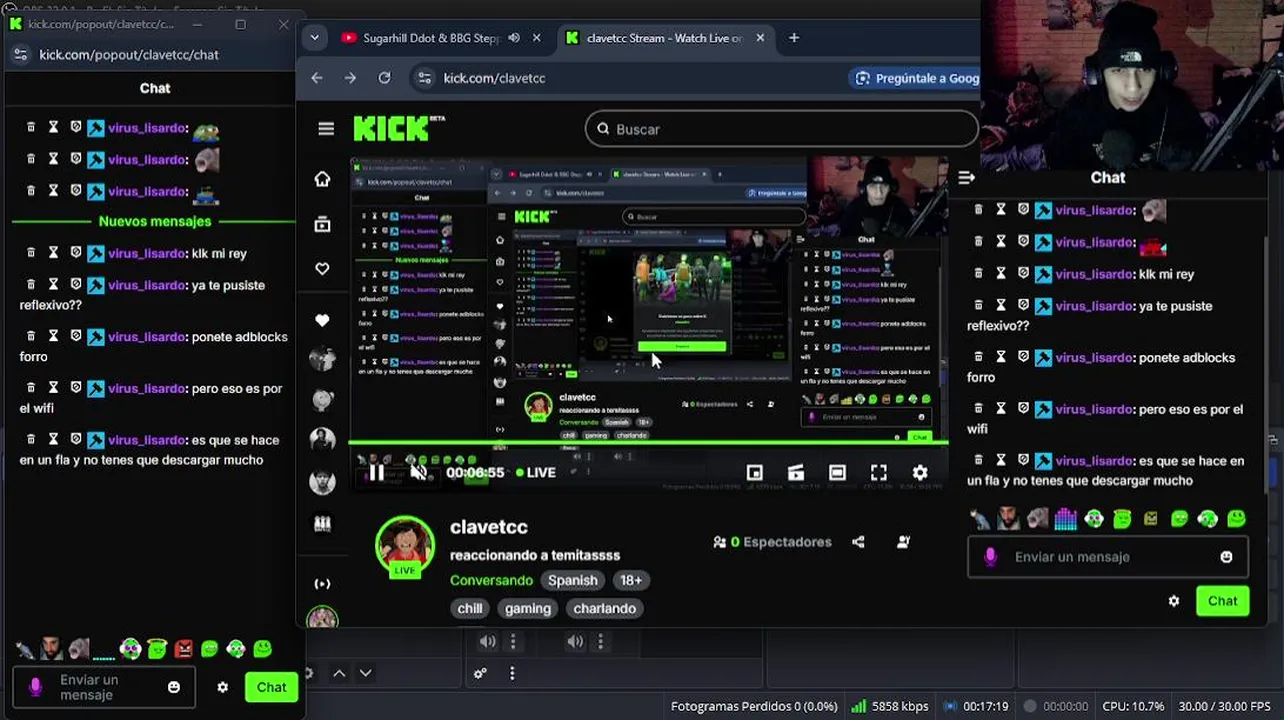Open the Kick hamburger menu in main window
Image resolution: width=1284 pixels, height=720 pixels.
(x=326, y=129)
